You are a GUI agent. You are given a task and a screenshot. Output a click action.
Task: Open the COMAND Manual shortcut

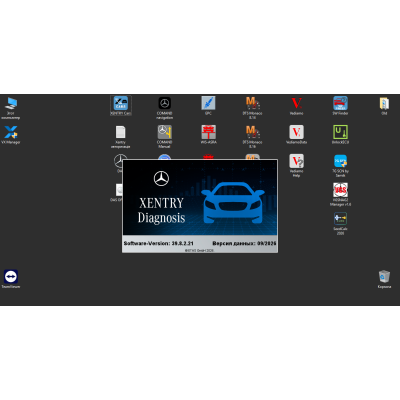pyautogui.click(x=164, y=137)
